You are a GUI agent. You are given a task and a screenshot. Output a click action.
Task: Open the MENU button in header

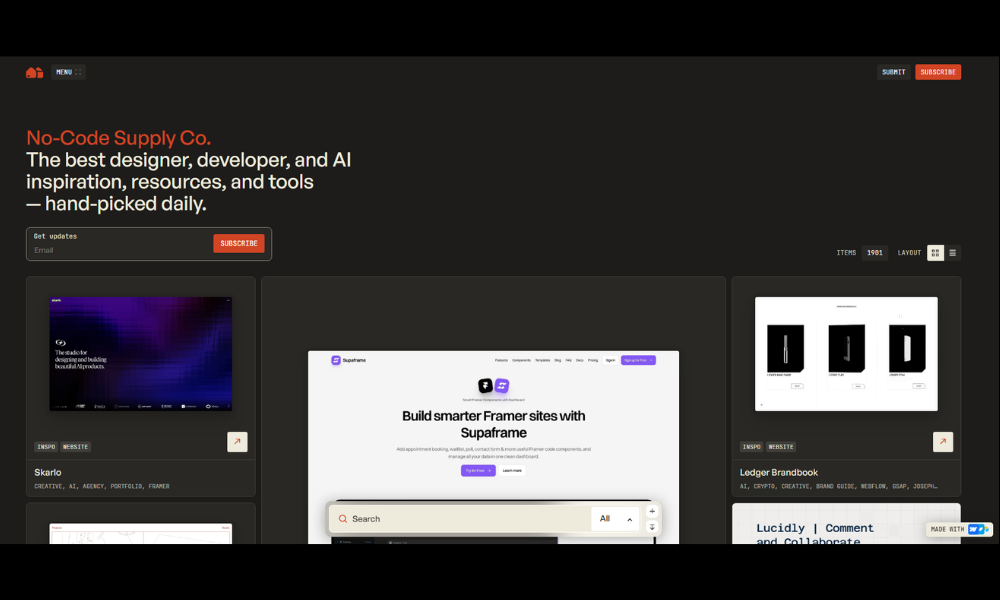(x=68, y=72)
